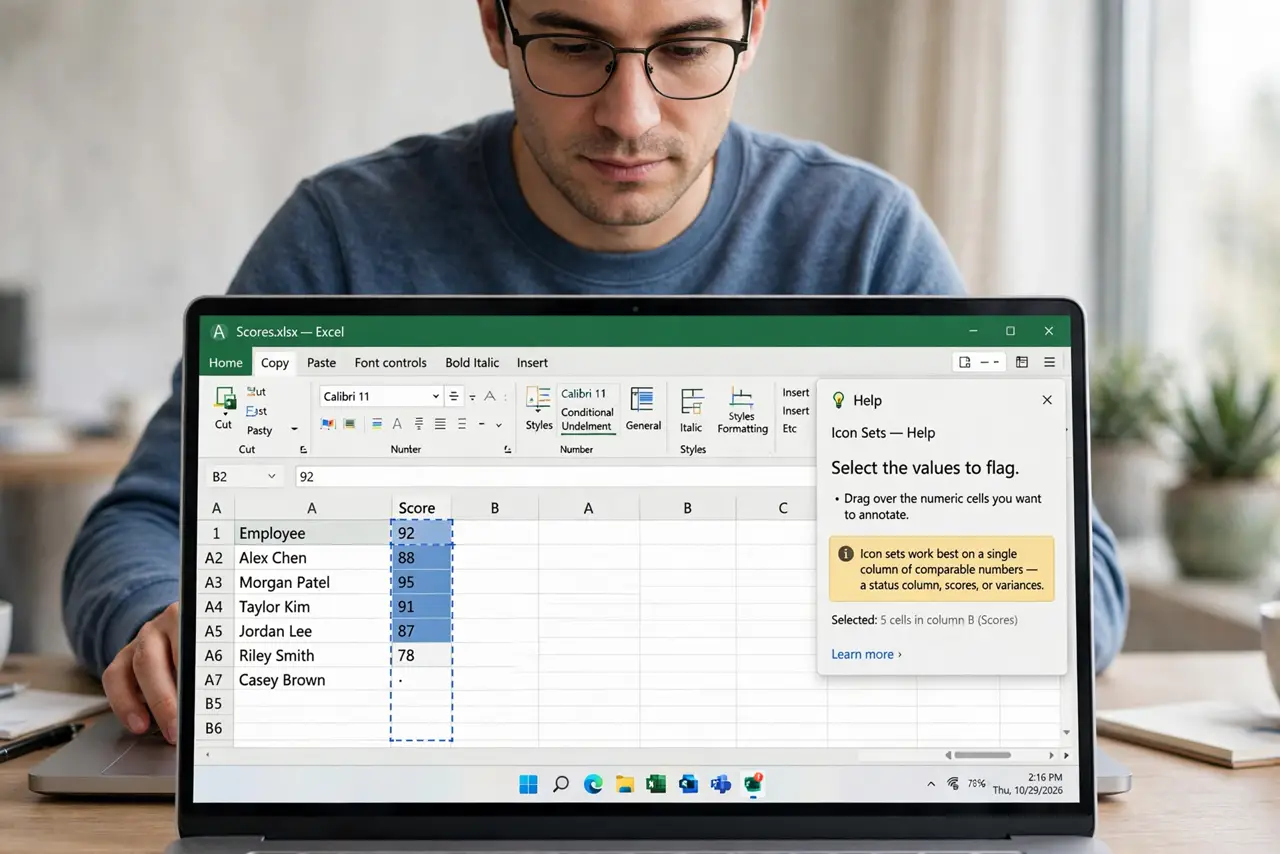Image resolution: width=1280 pixels, height=854 pixels.
Task: Click row header B6
Action: click(214, 728)
